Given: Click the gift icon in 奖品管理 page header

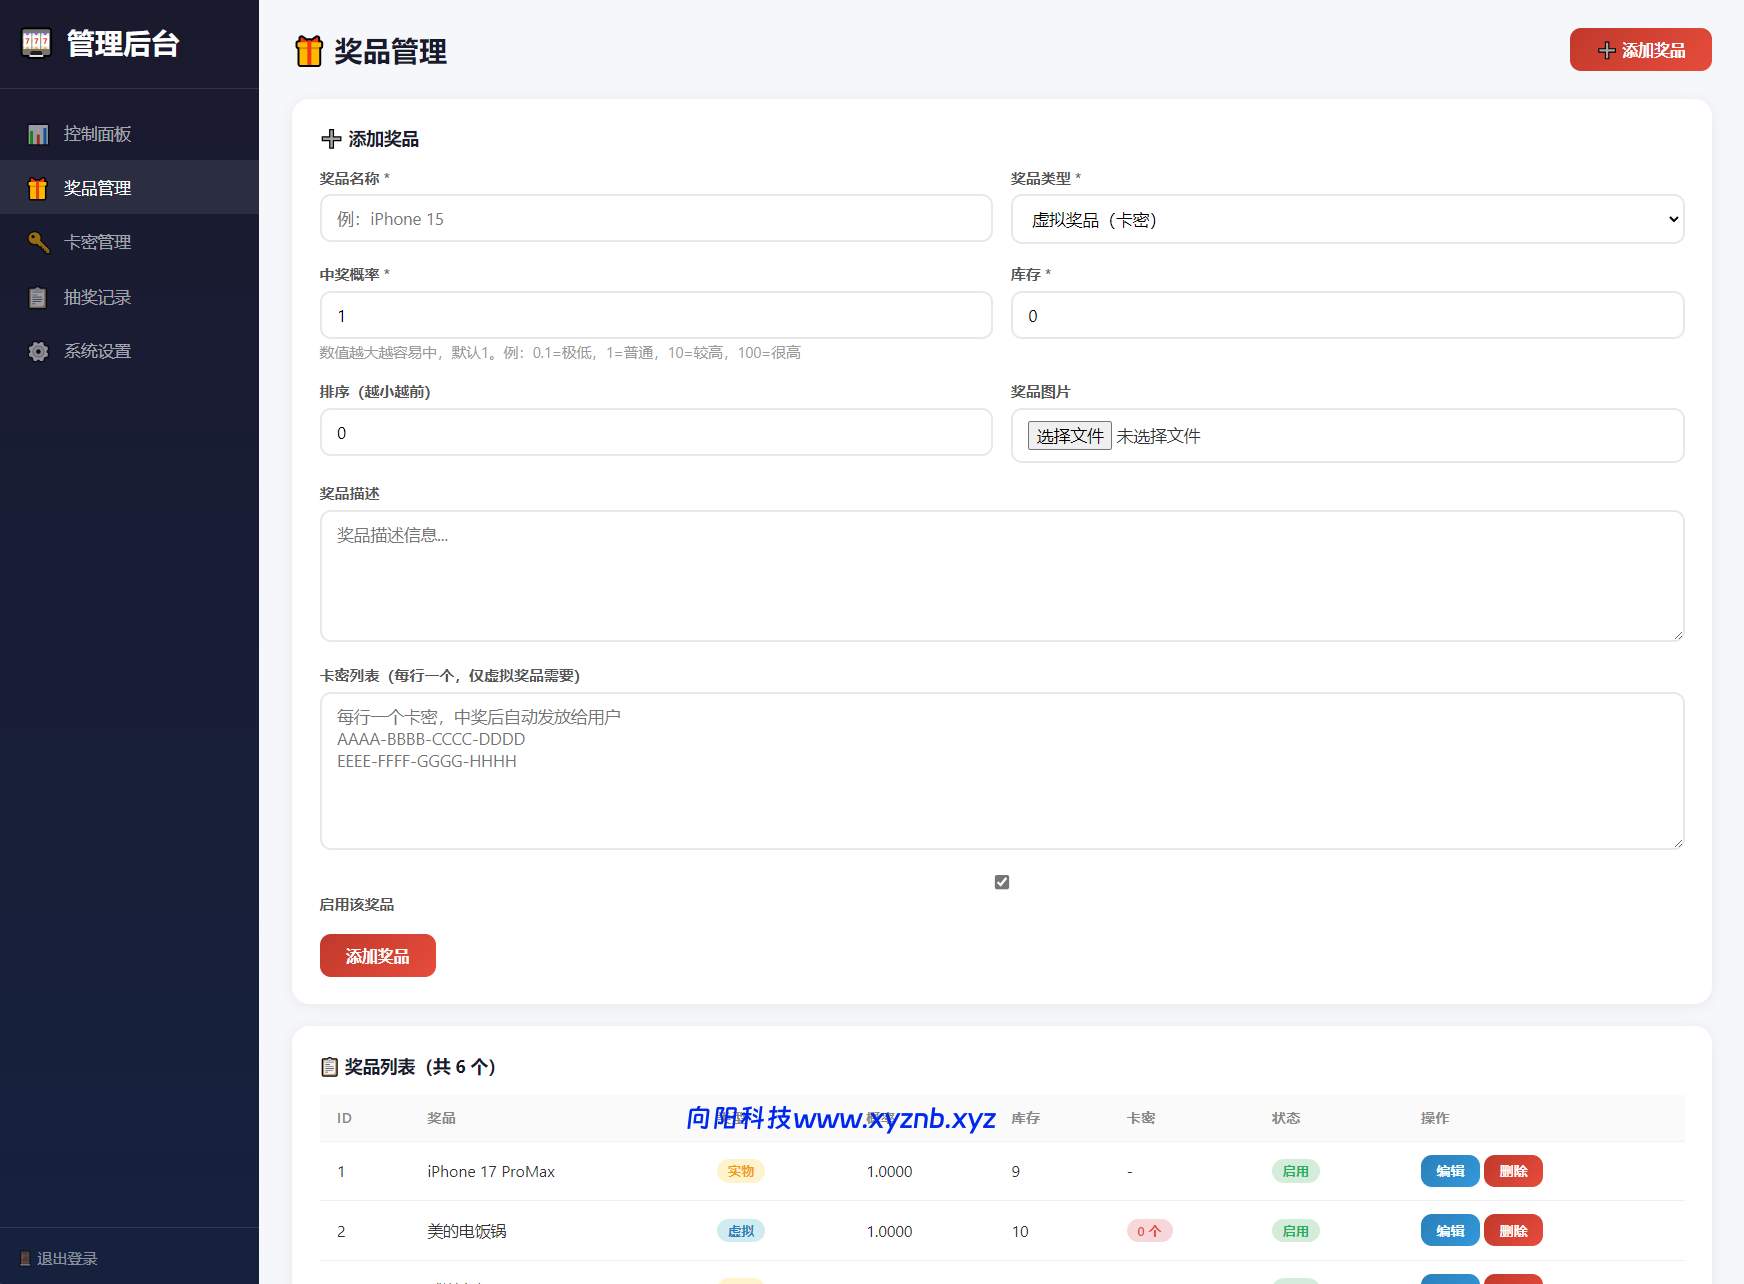Looking at the screenshot, I should coord(309,50).
